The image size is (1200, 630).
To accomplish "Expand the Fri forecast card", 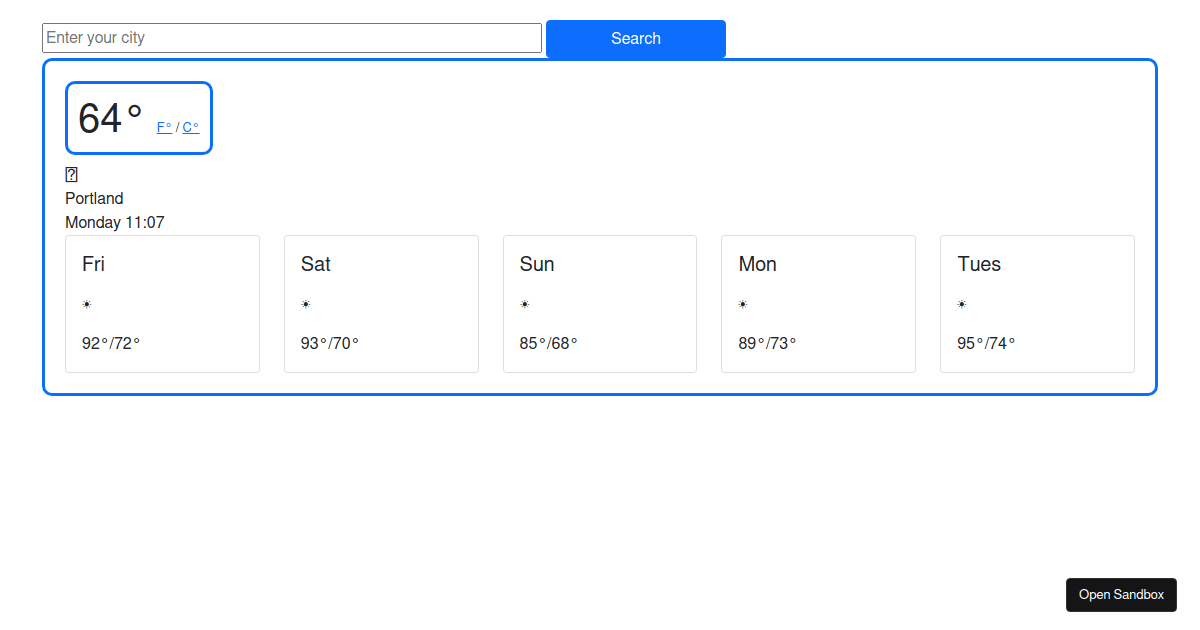I will (162, 303).
